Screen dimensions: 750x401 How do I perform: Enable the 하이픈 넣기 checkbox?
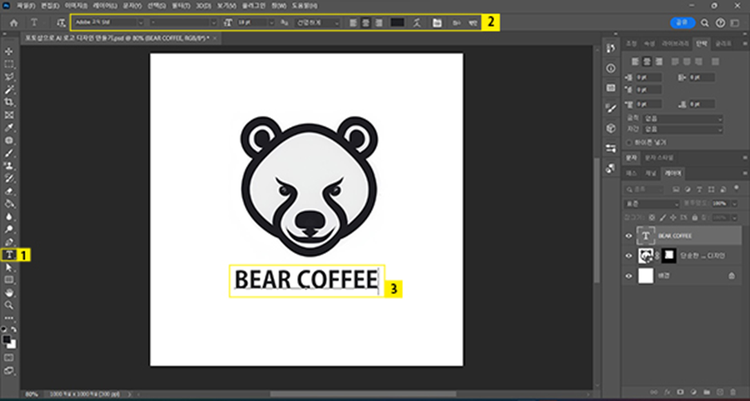point(629,143)
